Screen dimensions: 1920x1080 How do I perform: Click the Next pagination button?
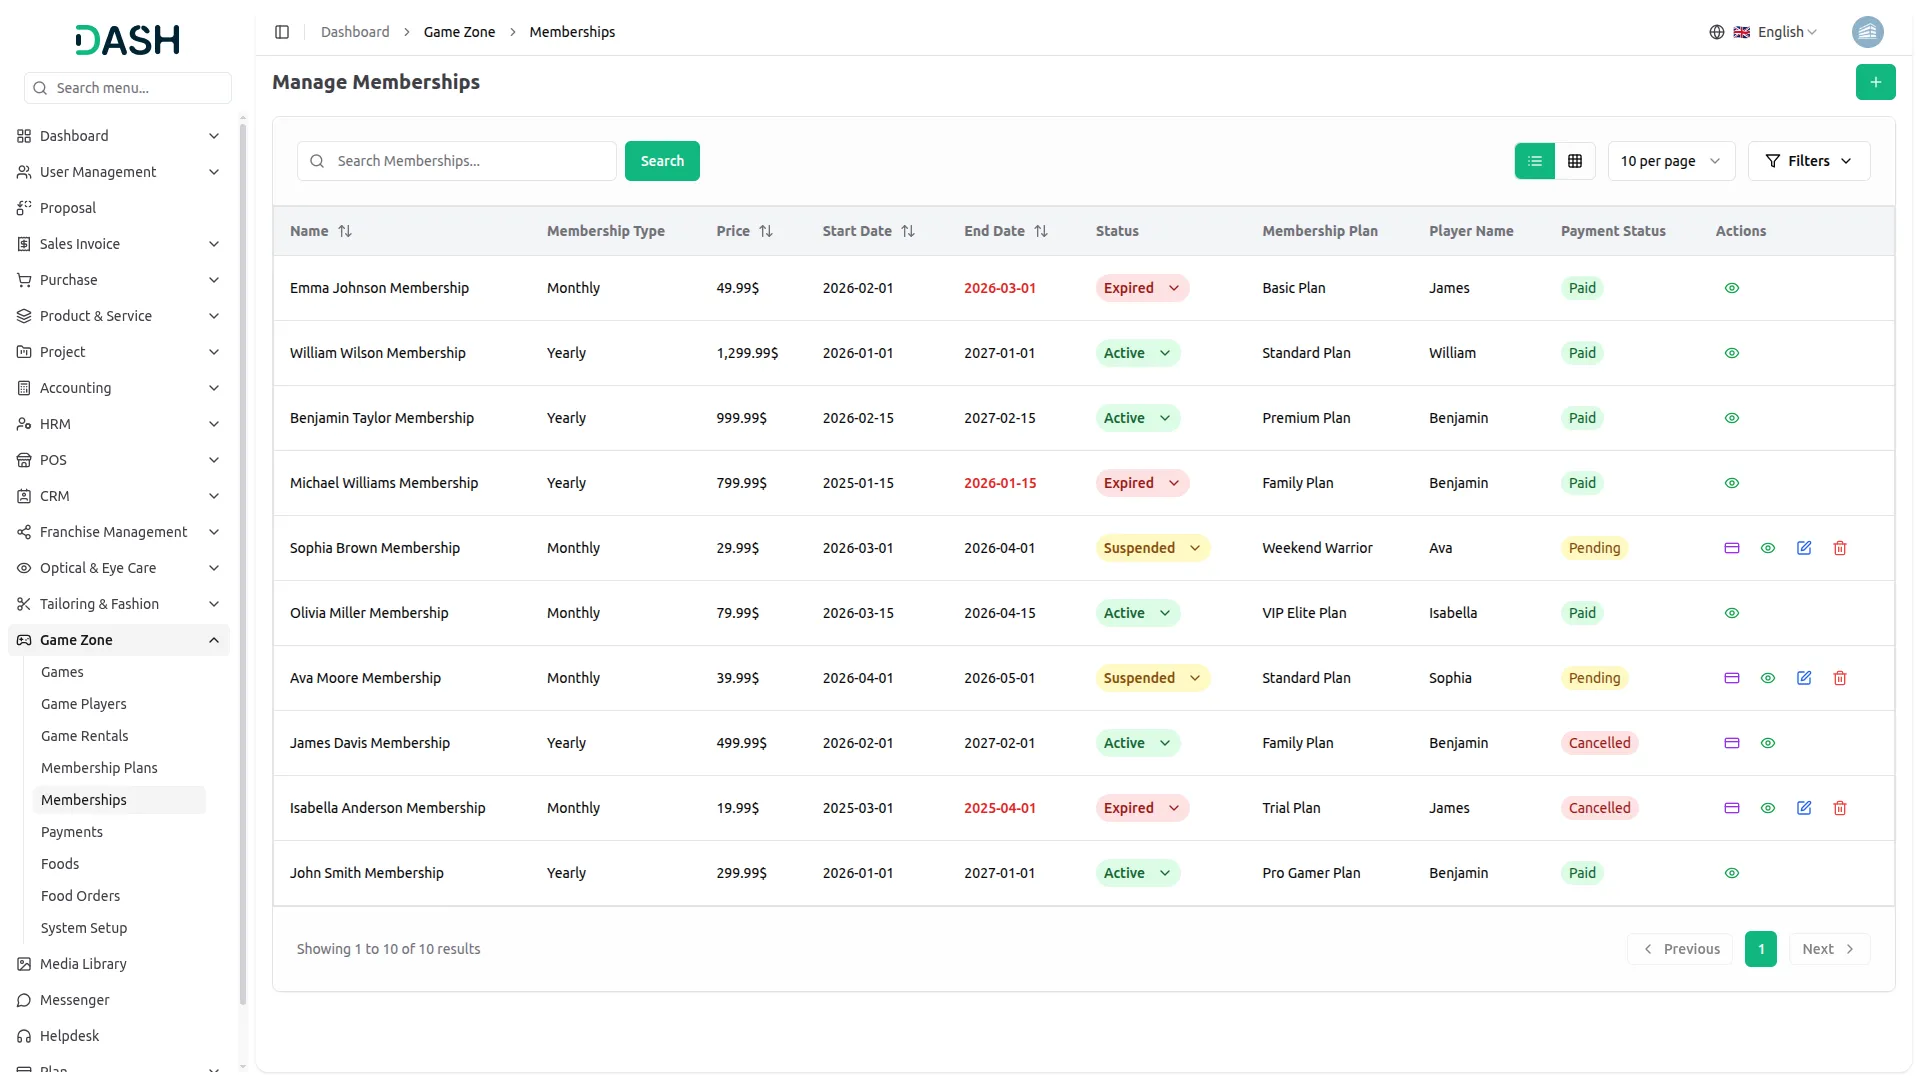tap(1828, 949)
